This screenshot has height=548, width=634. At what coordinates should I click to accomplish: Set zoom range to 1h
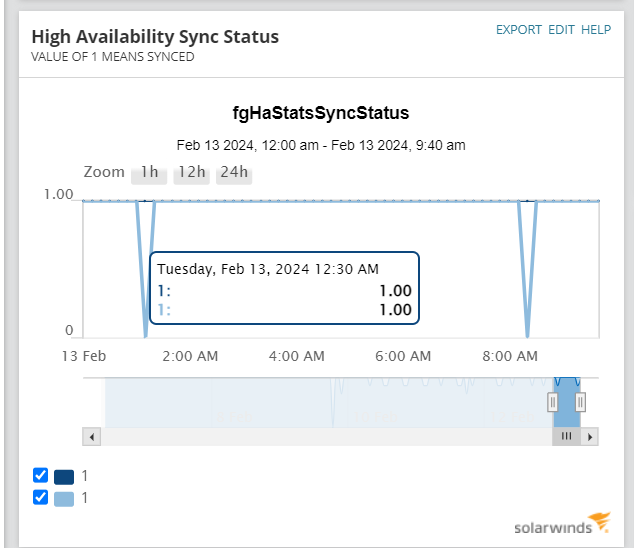(x=150, y=172)
